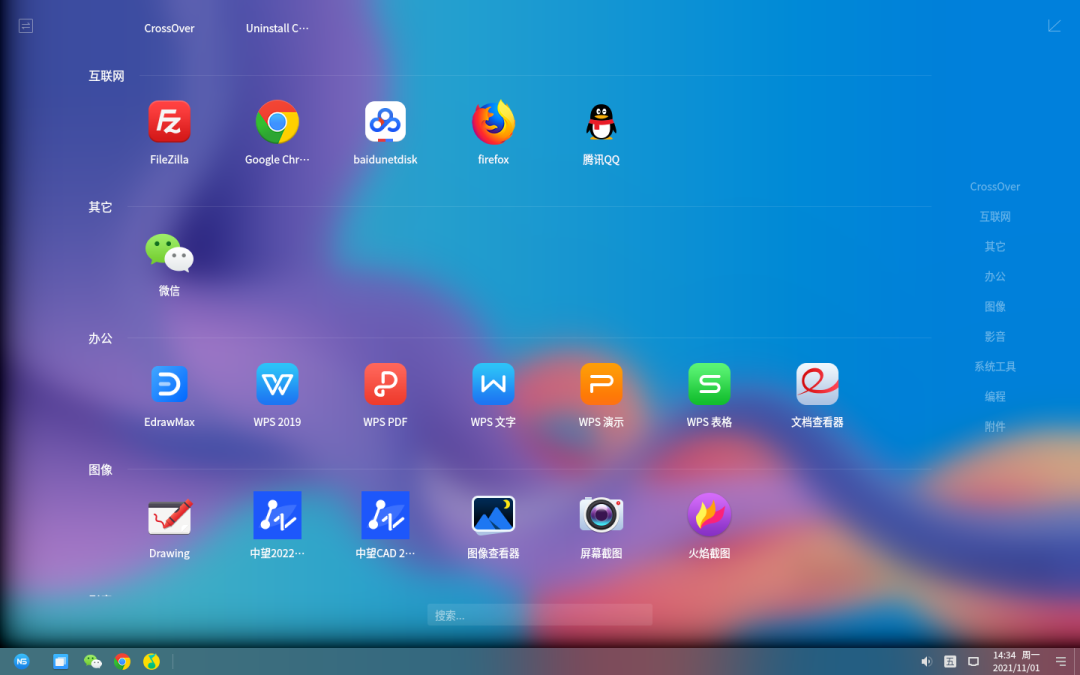Open 屏幕截图 screenshot tool
The width and height of the screenshot is (1080, 675).
(601, 515)
